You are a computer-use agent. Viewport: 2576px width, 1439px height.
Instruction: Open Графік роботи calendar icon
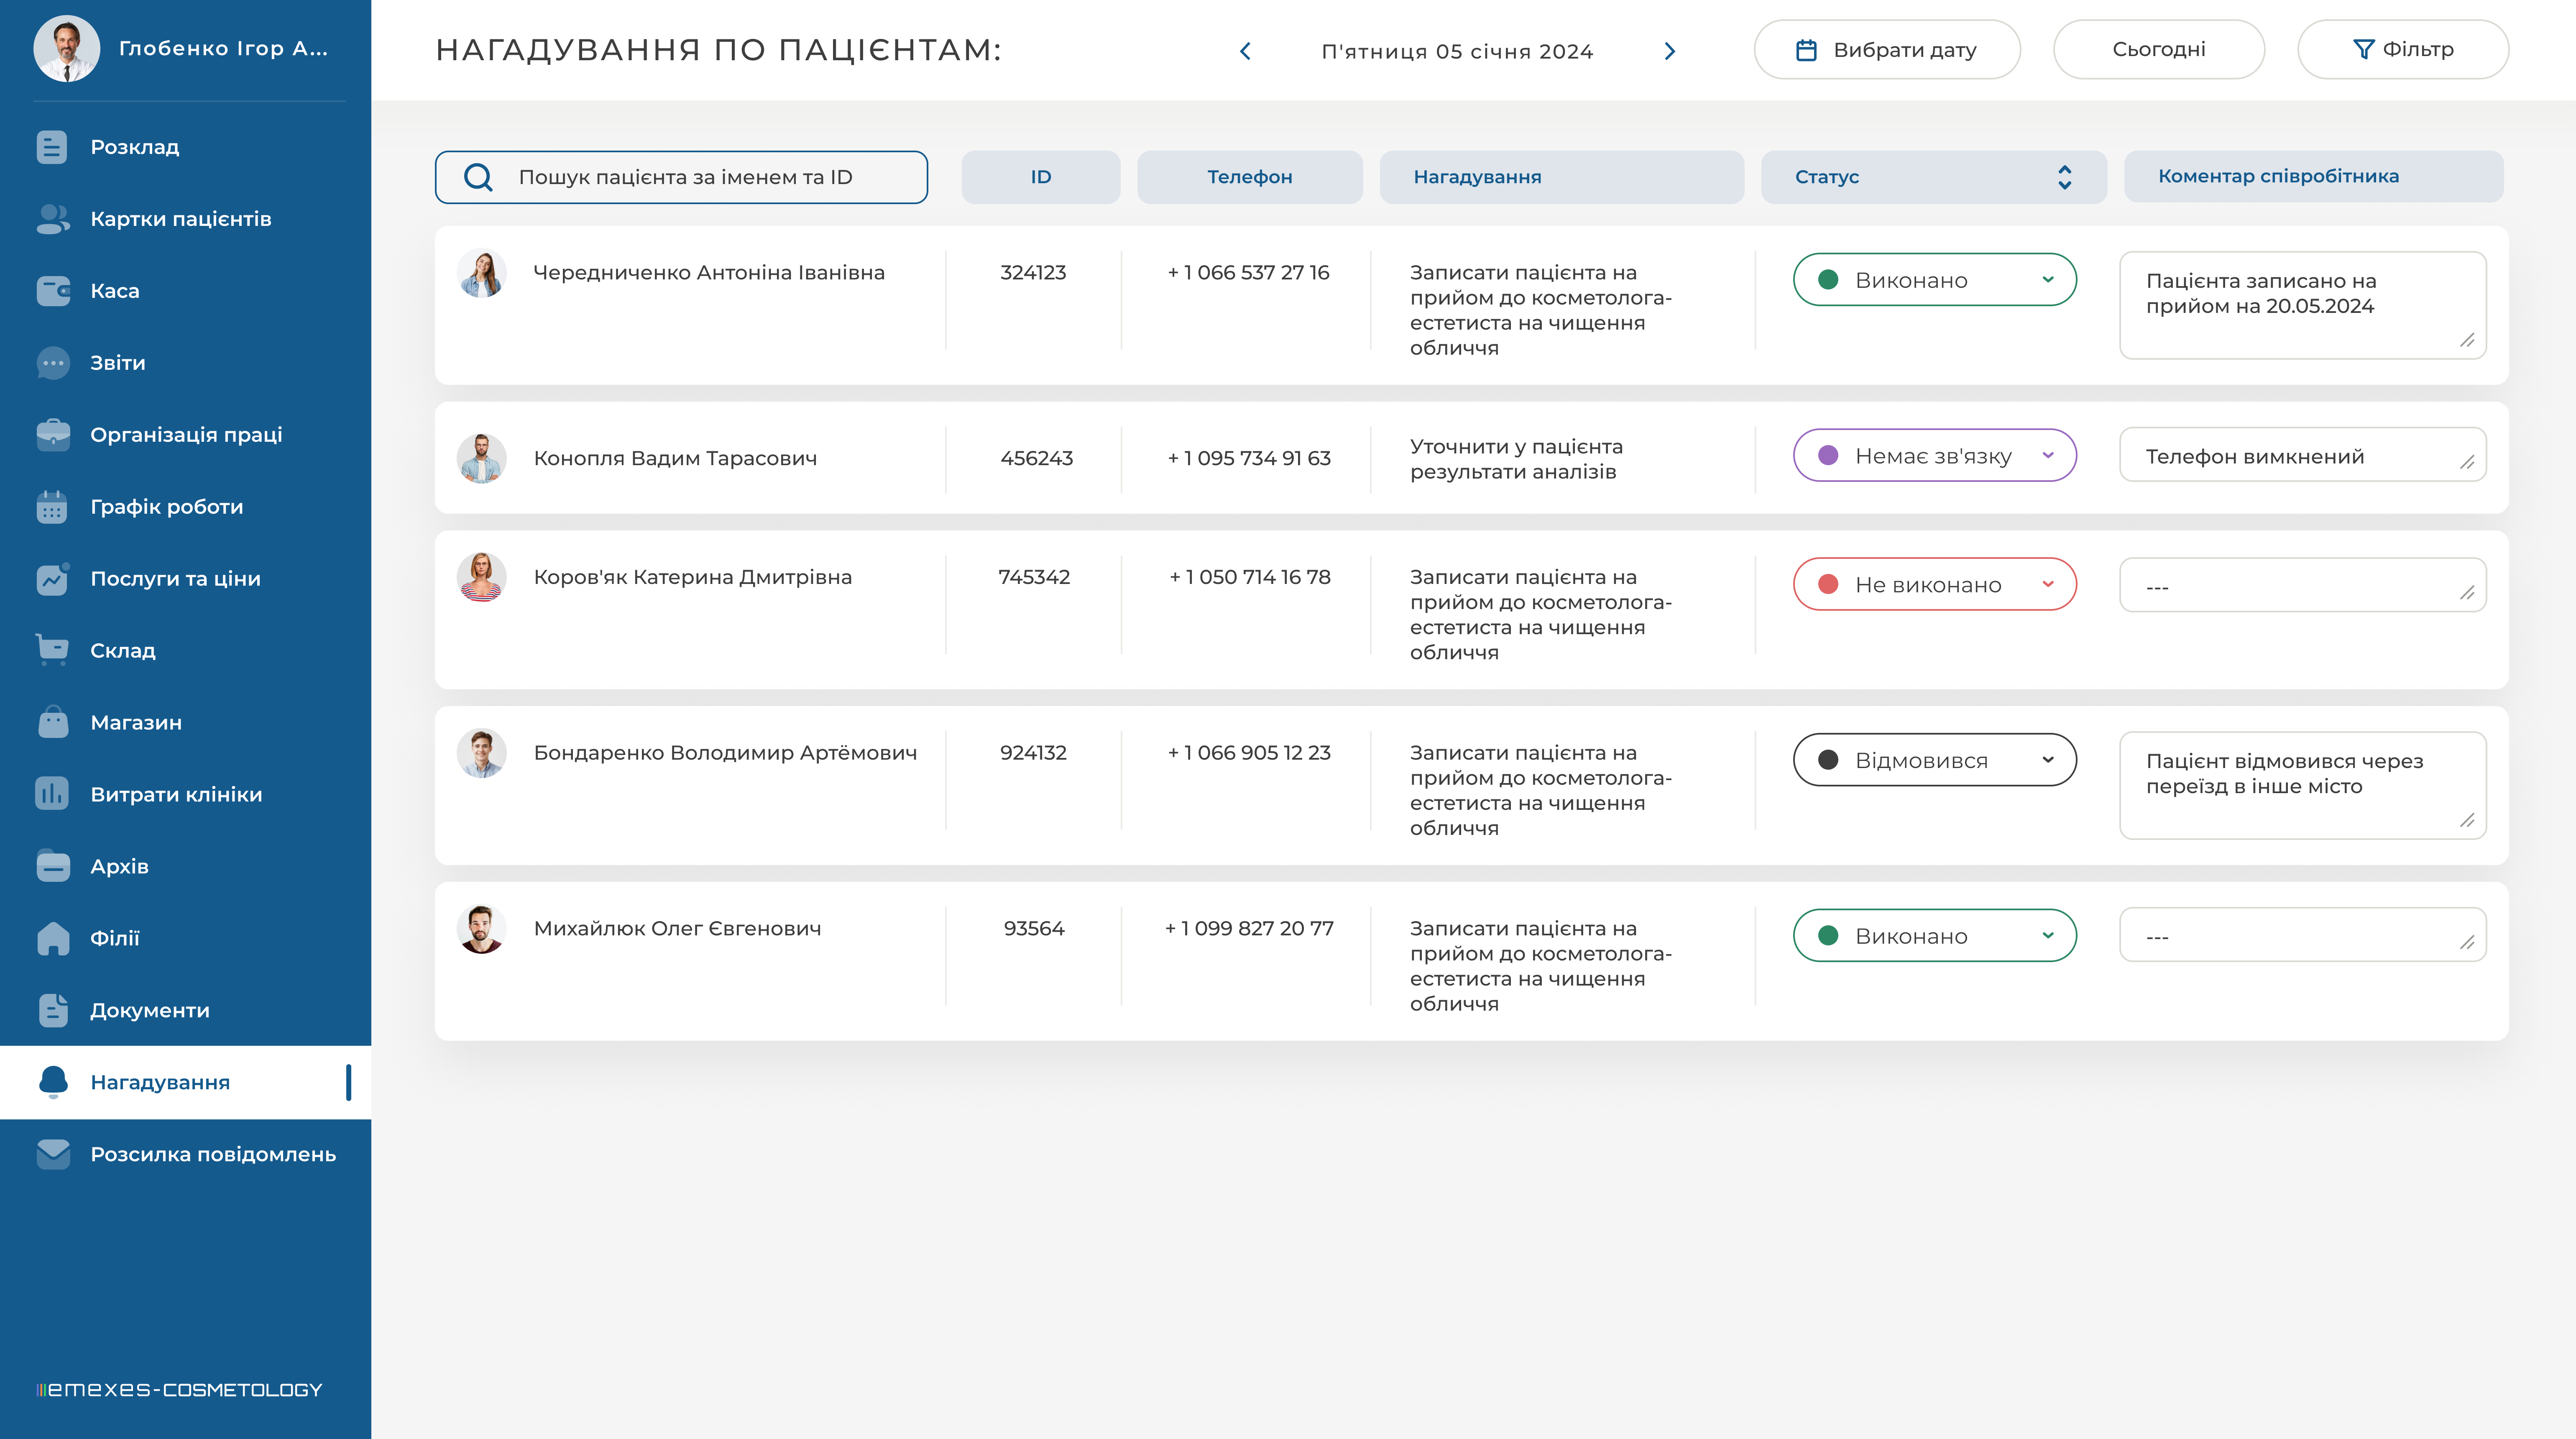click(52, 507)
